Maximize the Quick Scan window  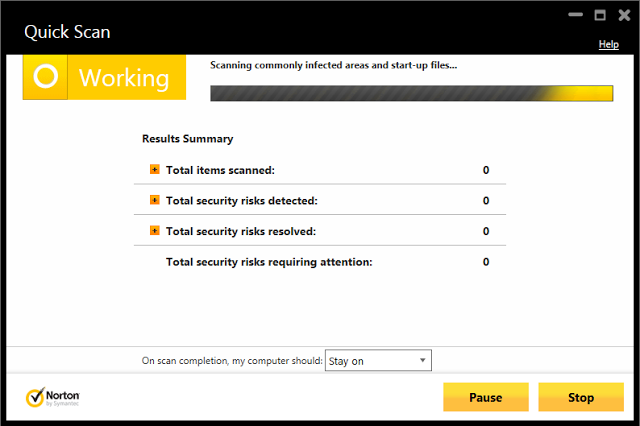(599, 15)
